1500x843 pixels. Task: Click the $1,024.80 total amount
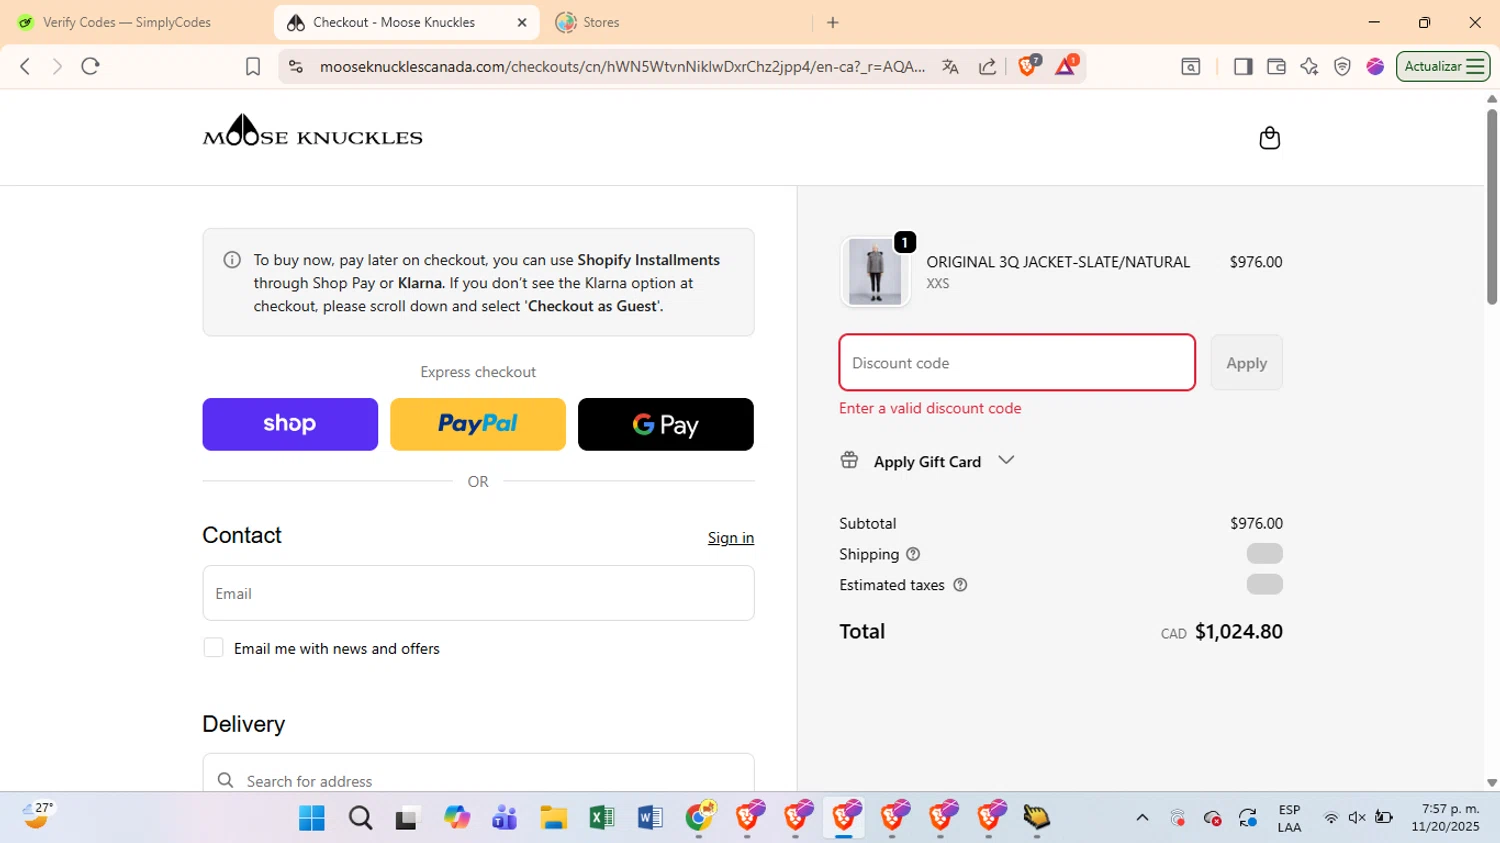1239,632
